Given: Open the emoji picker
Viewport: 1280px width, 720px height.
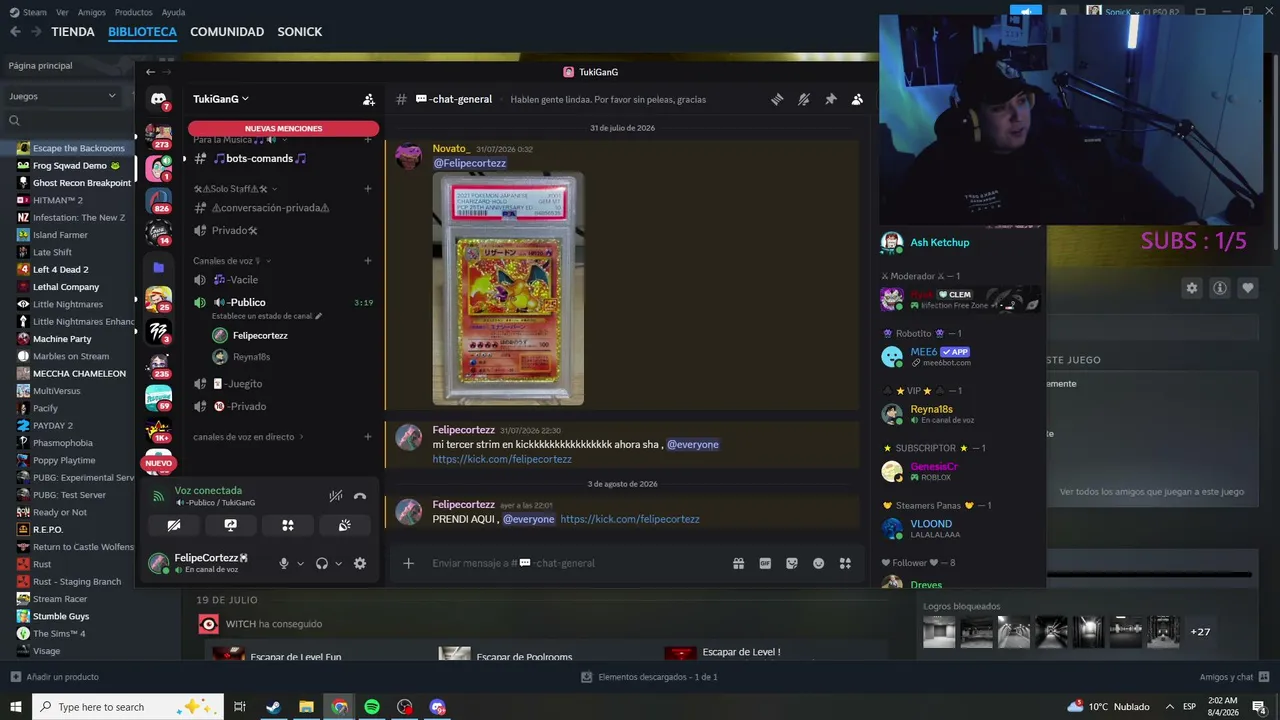Looking at the screenshot, I should (x=818, y=563).
